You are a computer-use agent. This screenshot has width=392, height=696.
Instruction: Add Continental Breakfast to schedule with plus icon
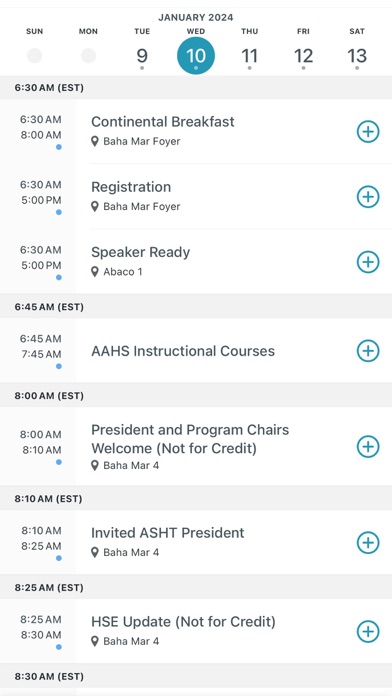pyautogui.click(x=368, y=131)
